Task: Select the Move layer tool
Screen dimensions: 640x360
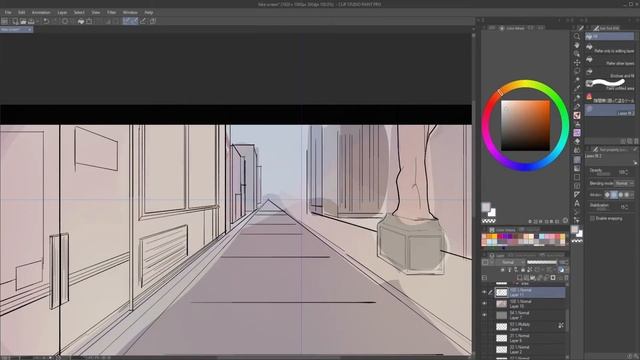Action: (577, 62)
